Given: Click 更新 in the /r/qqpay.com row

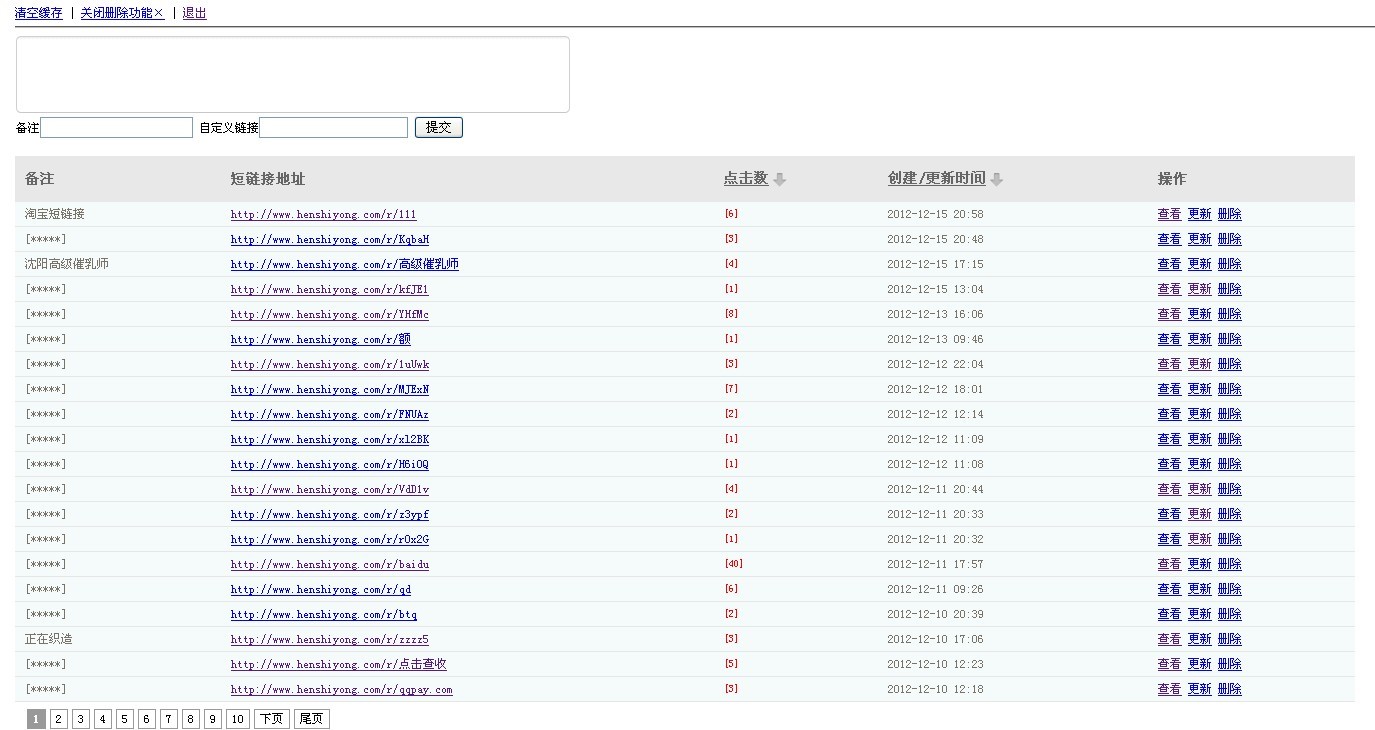Looking at the screenshot, I should pos(1199,689).
